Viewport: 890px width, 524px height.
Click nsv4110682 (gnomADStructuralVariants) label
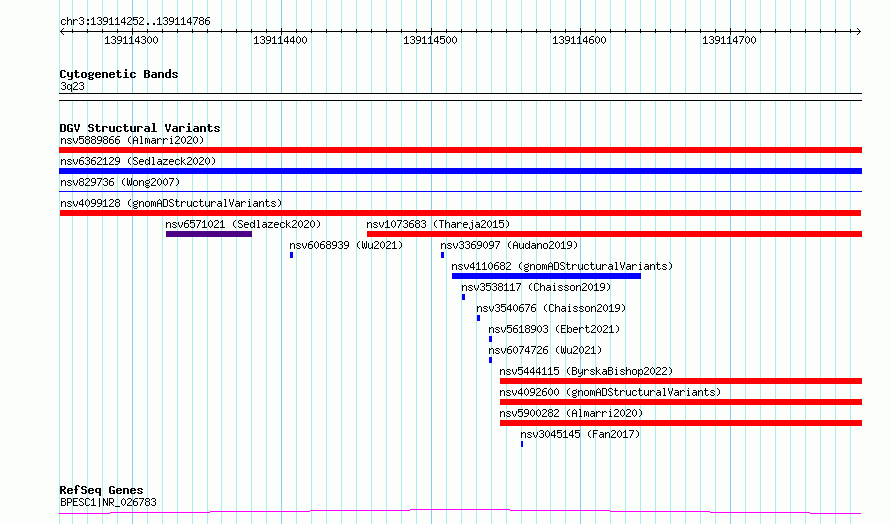[x=562, y=266]
